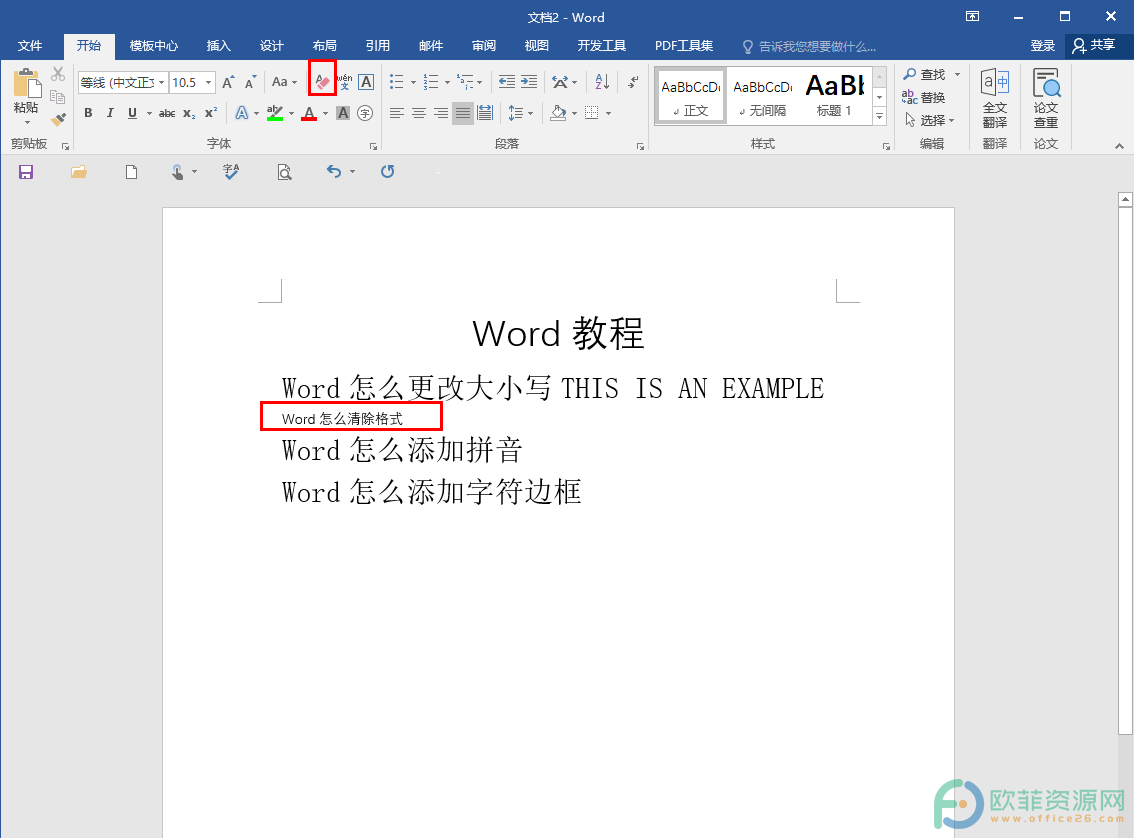Viewport: 1134px width, 838px height.
Task: Open the print preview icon
Action: pos(284,172)
